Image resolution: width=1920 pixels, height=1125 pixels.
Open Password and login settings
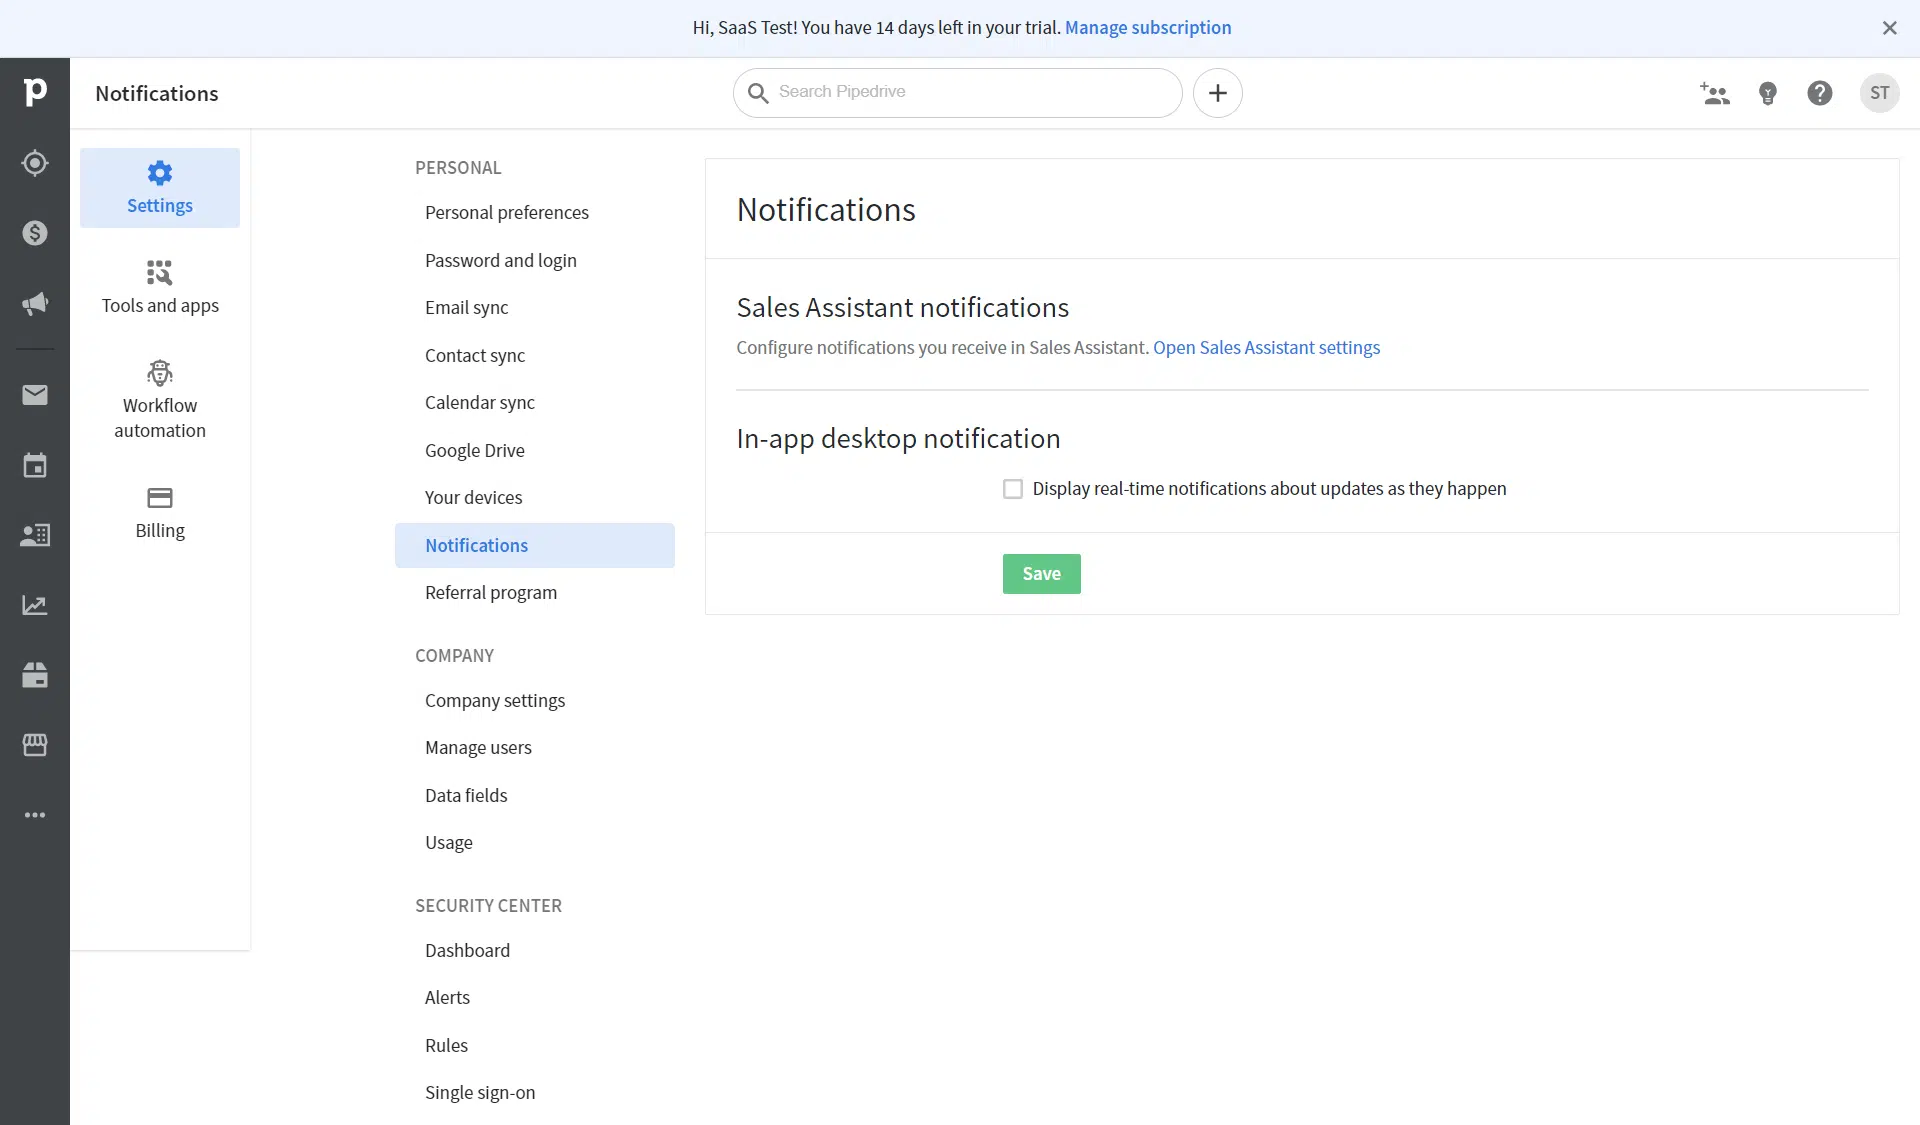pyautogui.click(x=535, y=261)
